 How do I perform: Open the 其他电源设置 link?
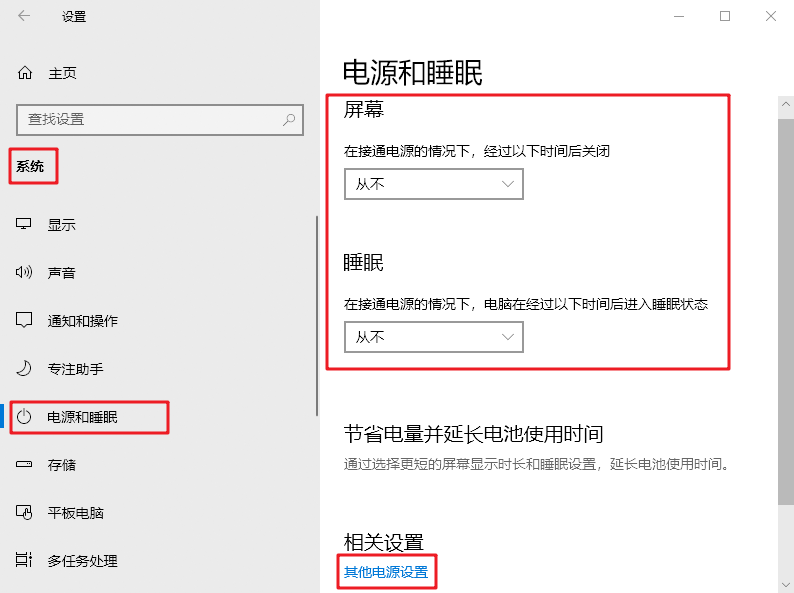(386, 572)
